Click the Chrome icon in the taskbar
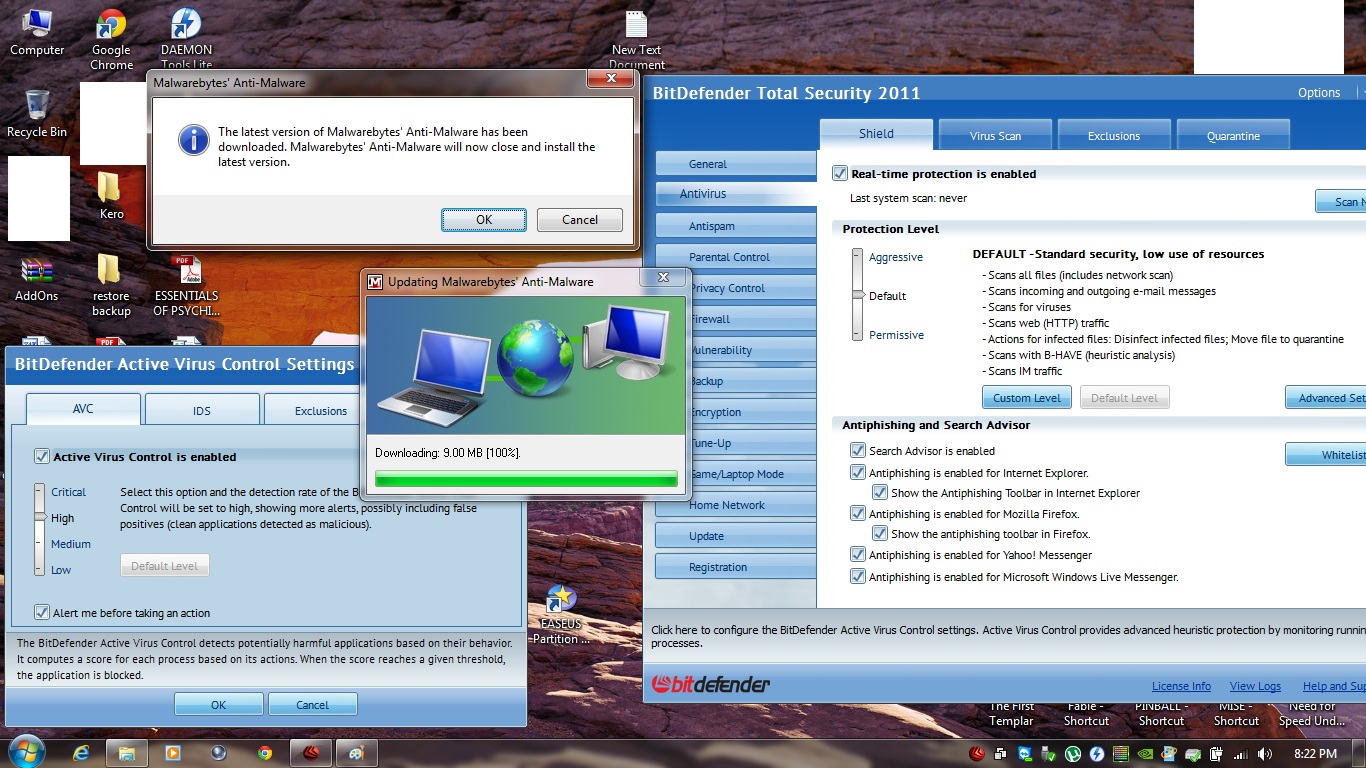This screenshot has height=768, width=1366. [x=264, y=753]
